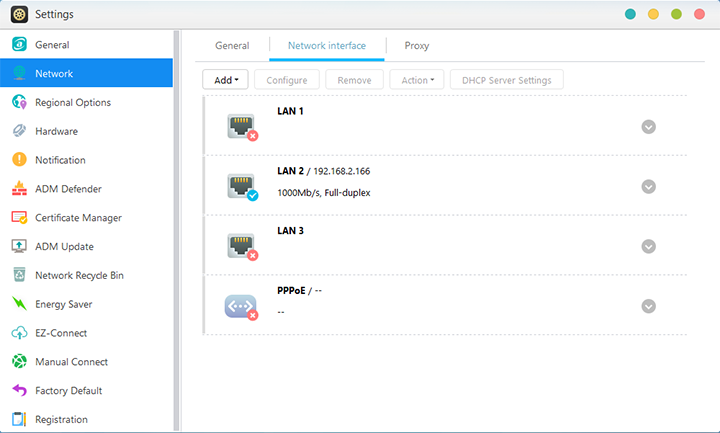This screenshot has width=720, height=433.
Task: Click the Network Recycle Bin icon
Action: [18, 275]
